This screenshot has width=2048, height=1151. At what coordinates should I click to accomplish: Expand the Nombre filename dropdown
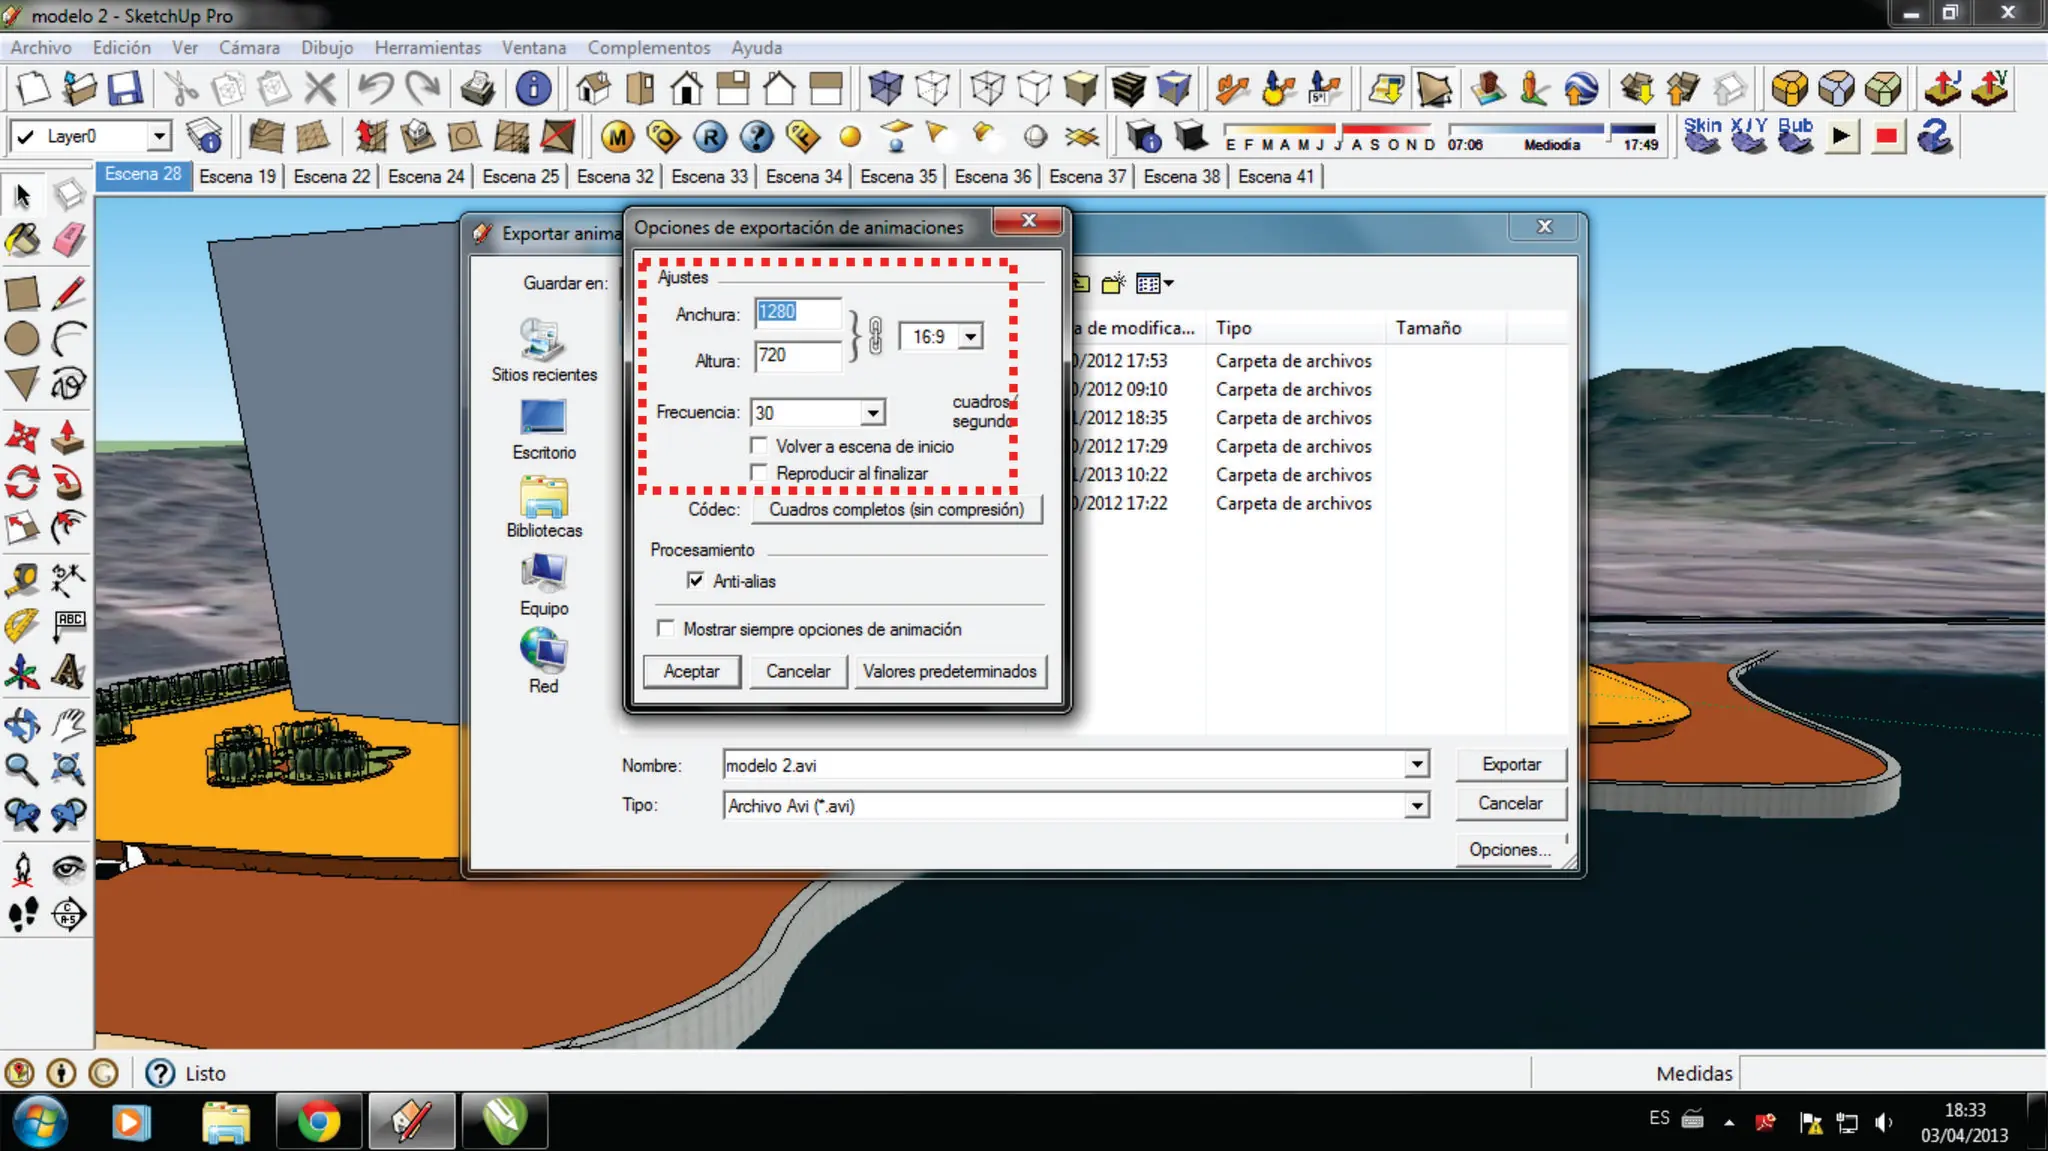[x=1417, y=765]
